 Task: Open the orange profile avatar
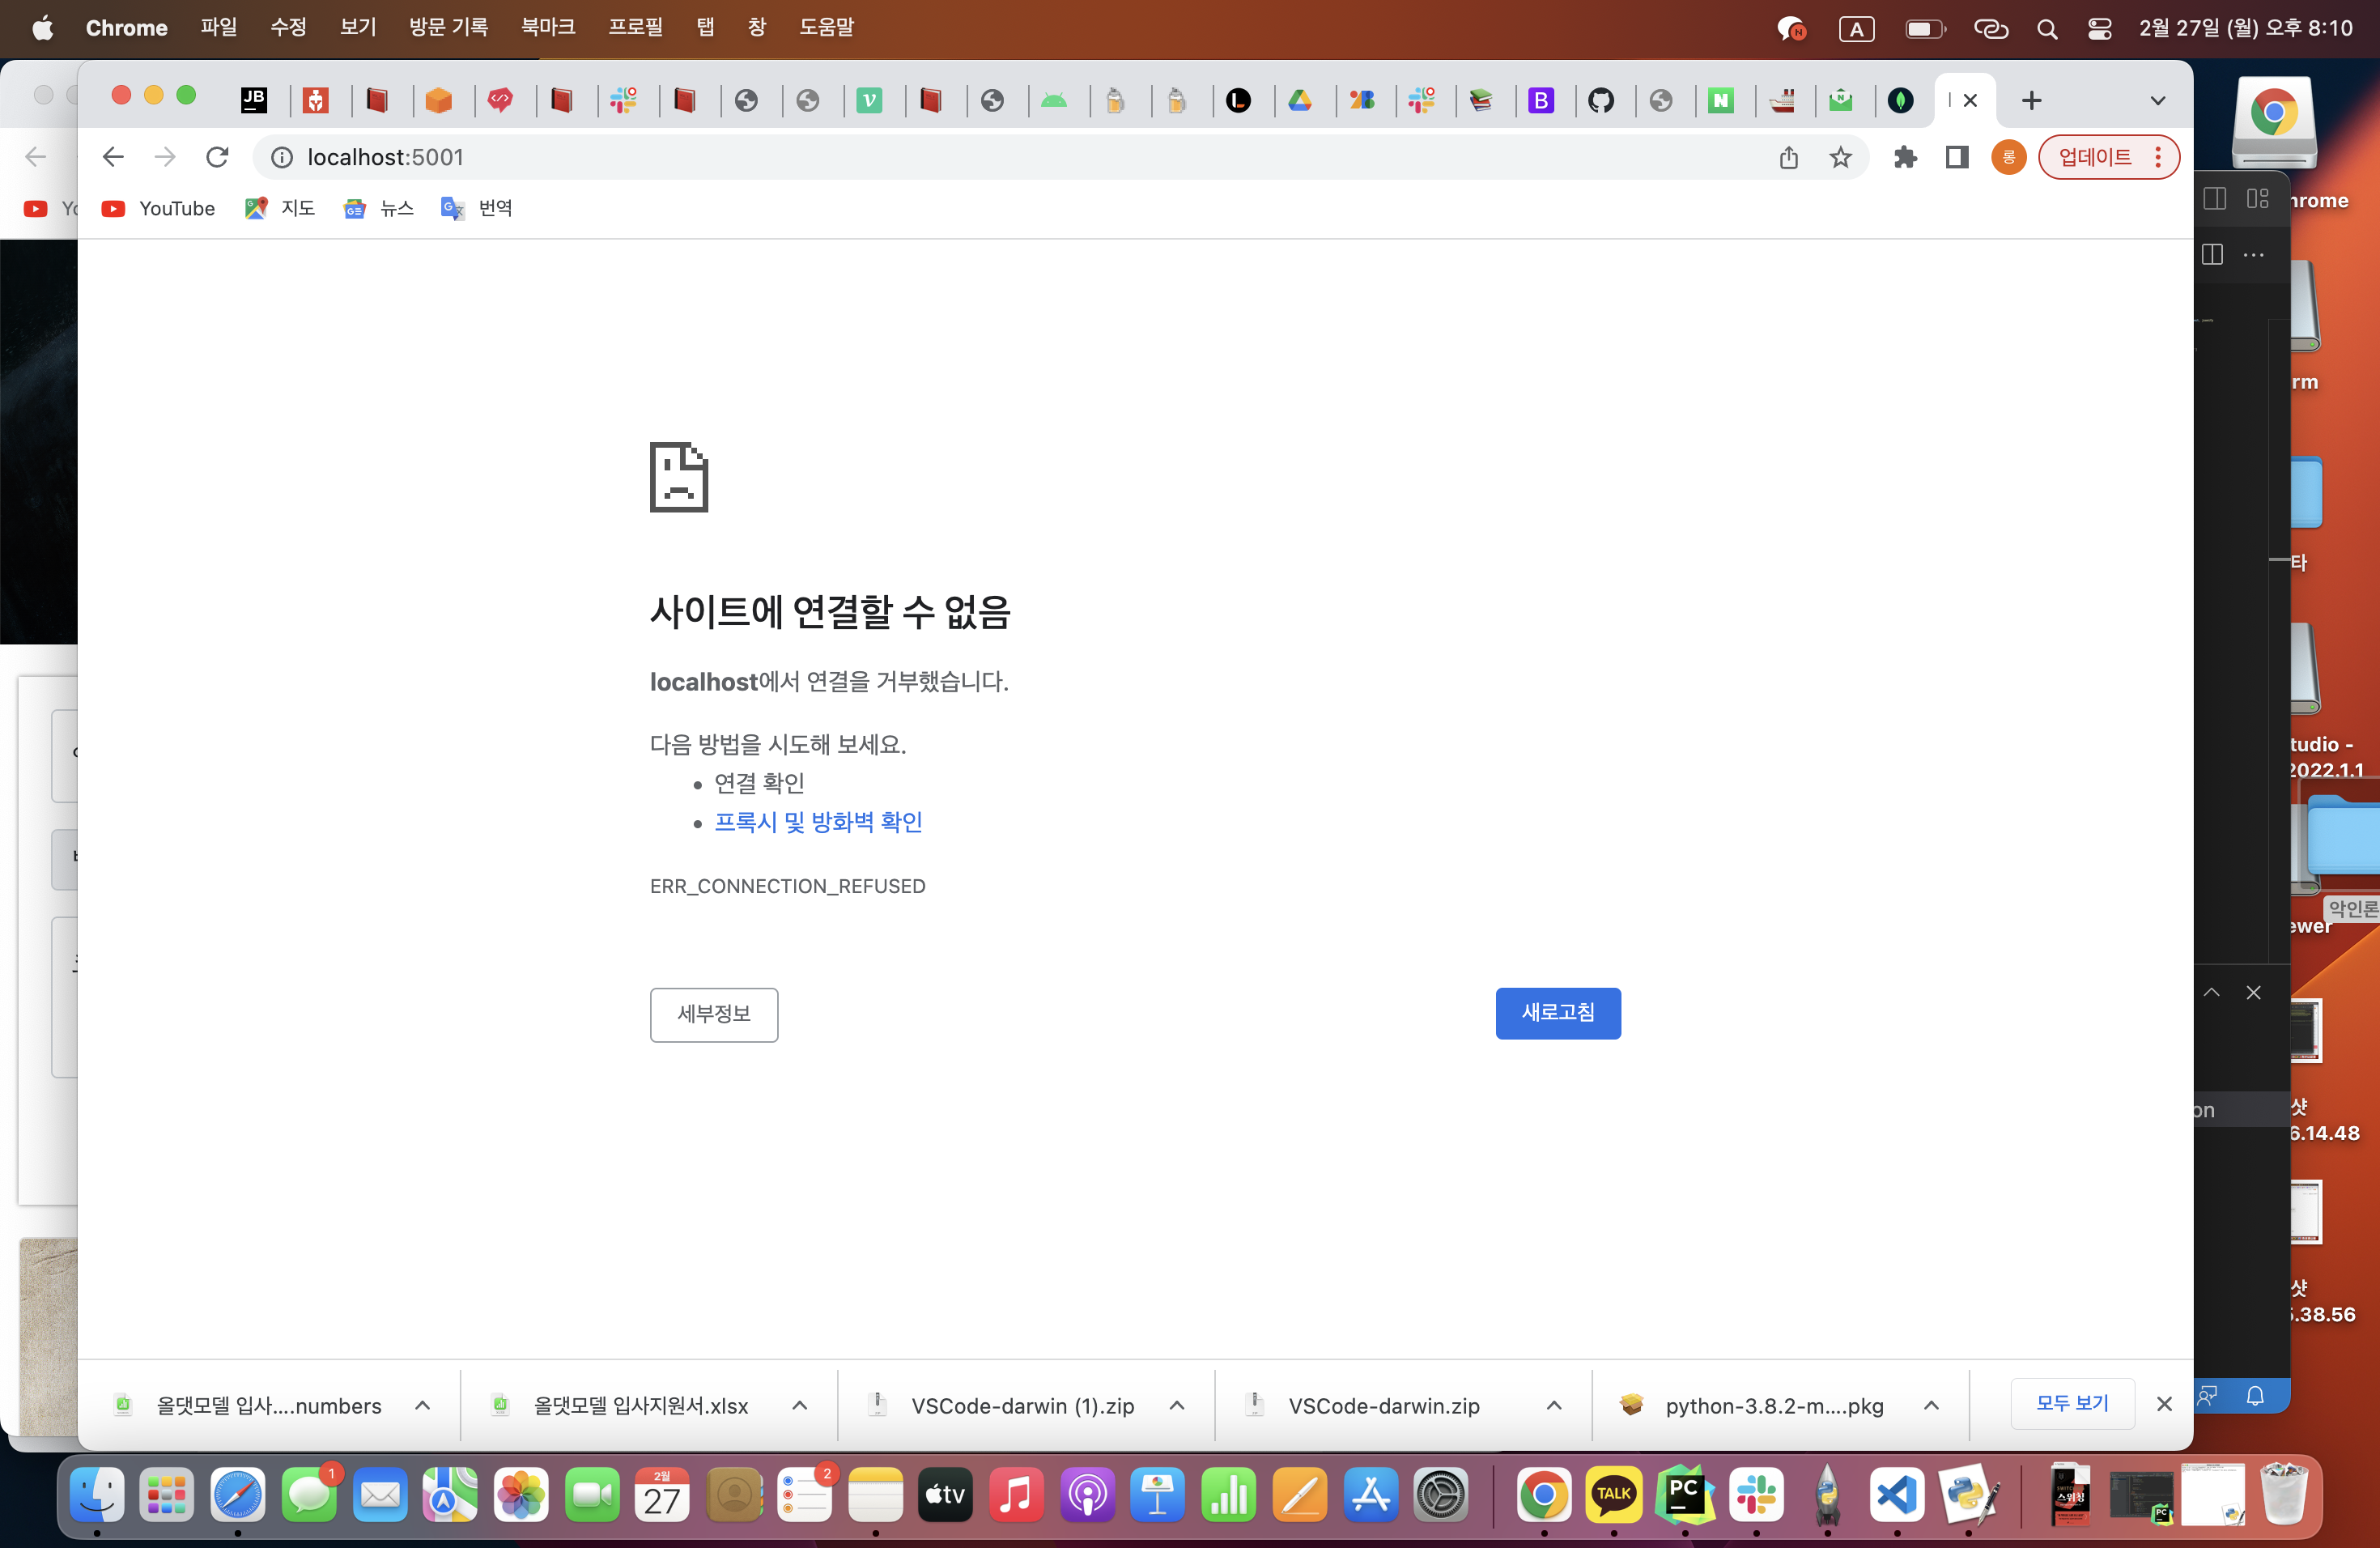(2008, 157)
